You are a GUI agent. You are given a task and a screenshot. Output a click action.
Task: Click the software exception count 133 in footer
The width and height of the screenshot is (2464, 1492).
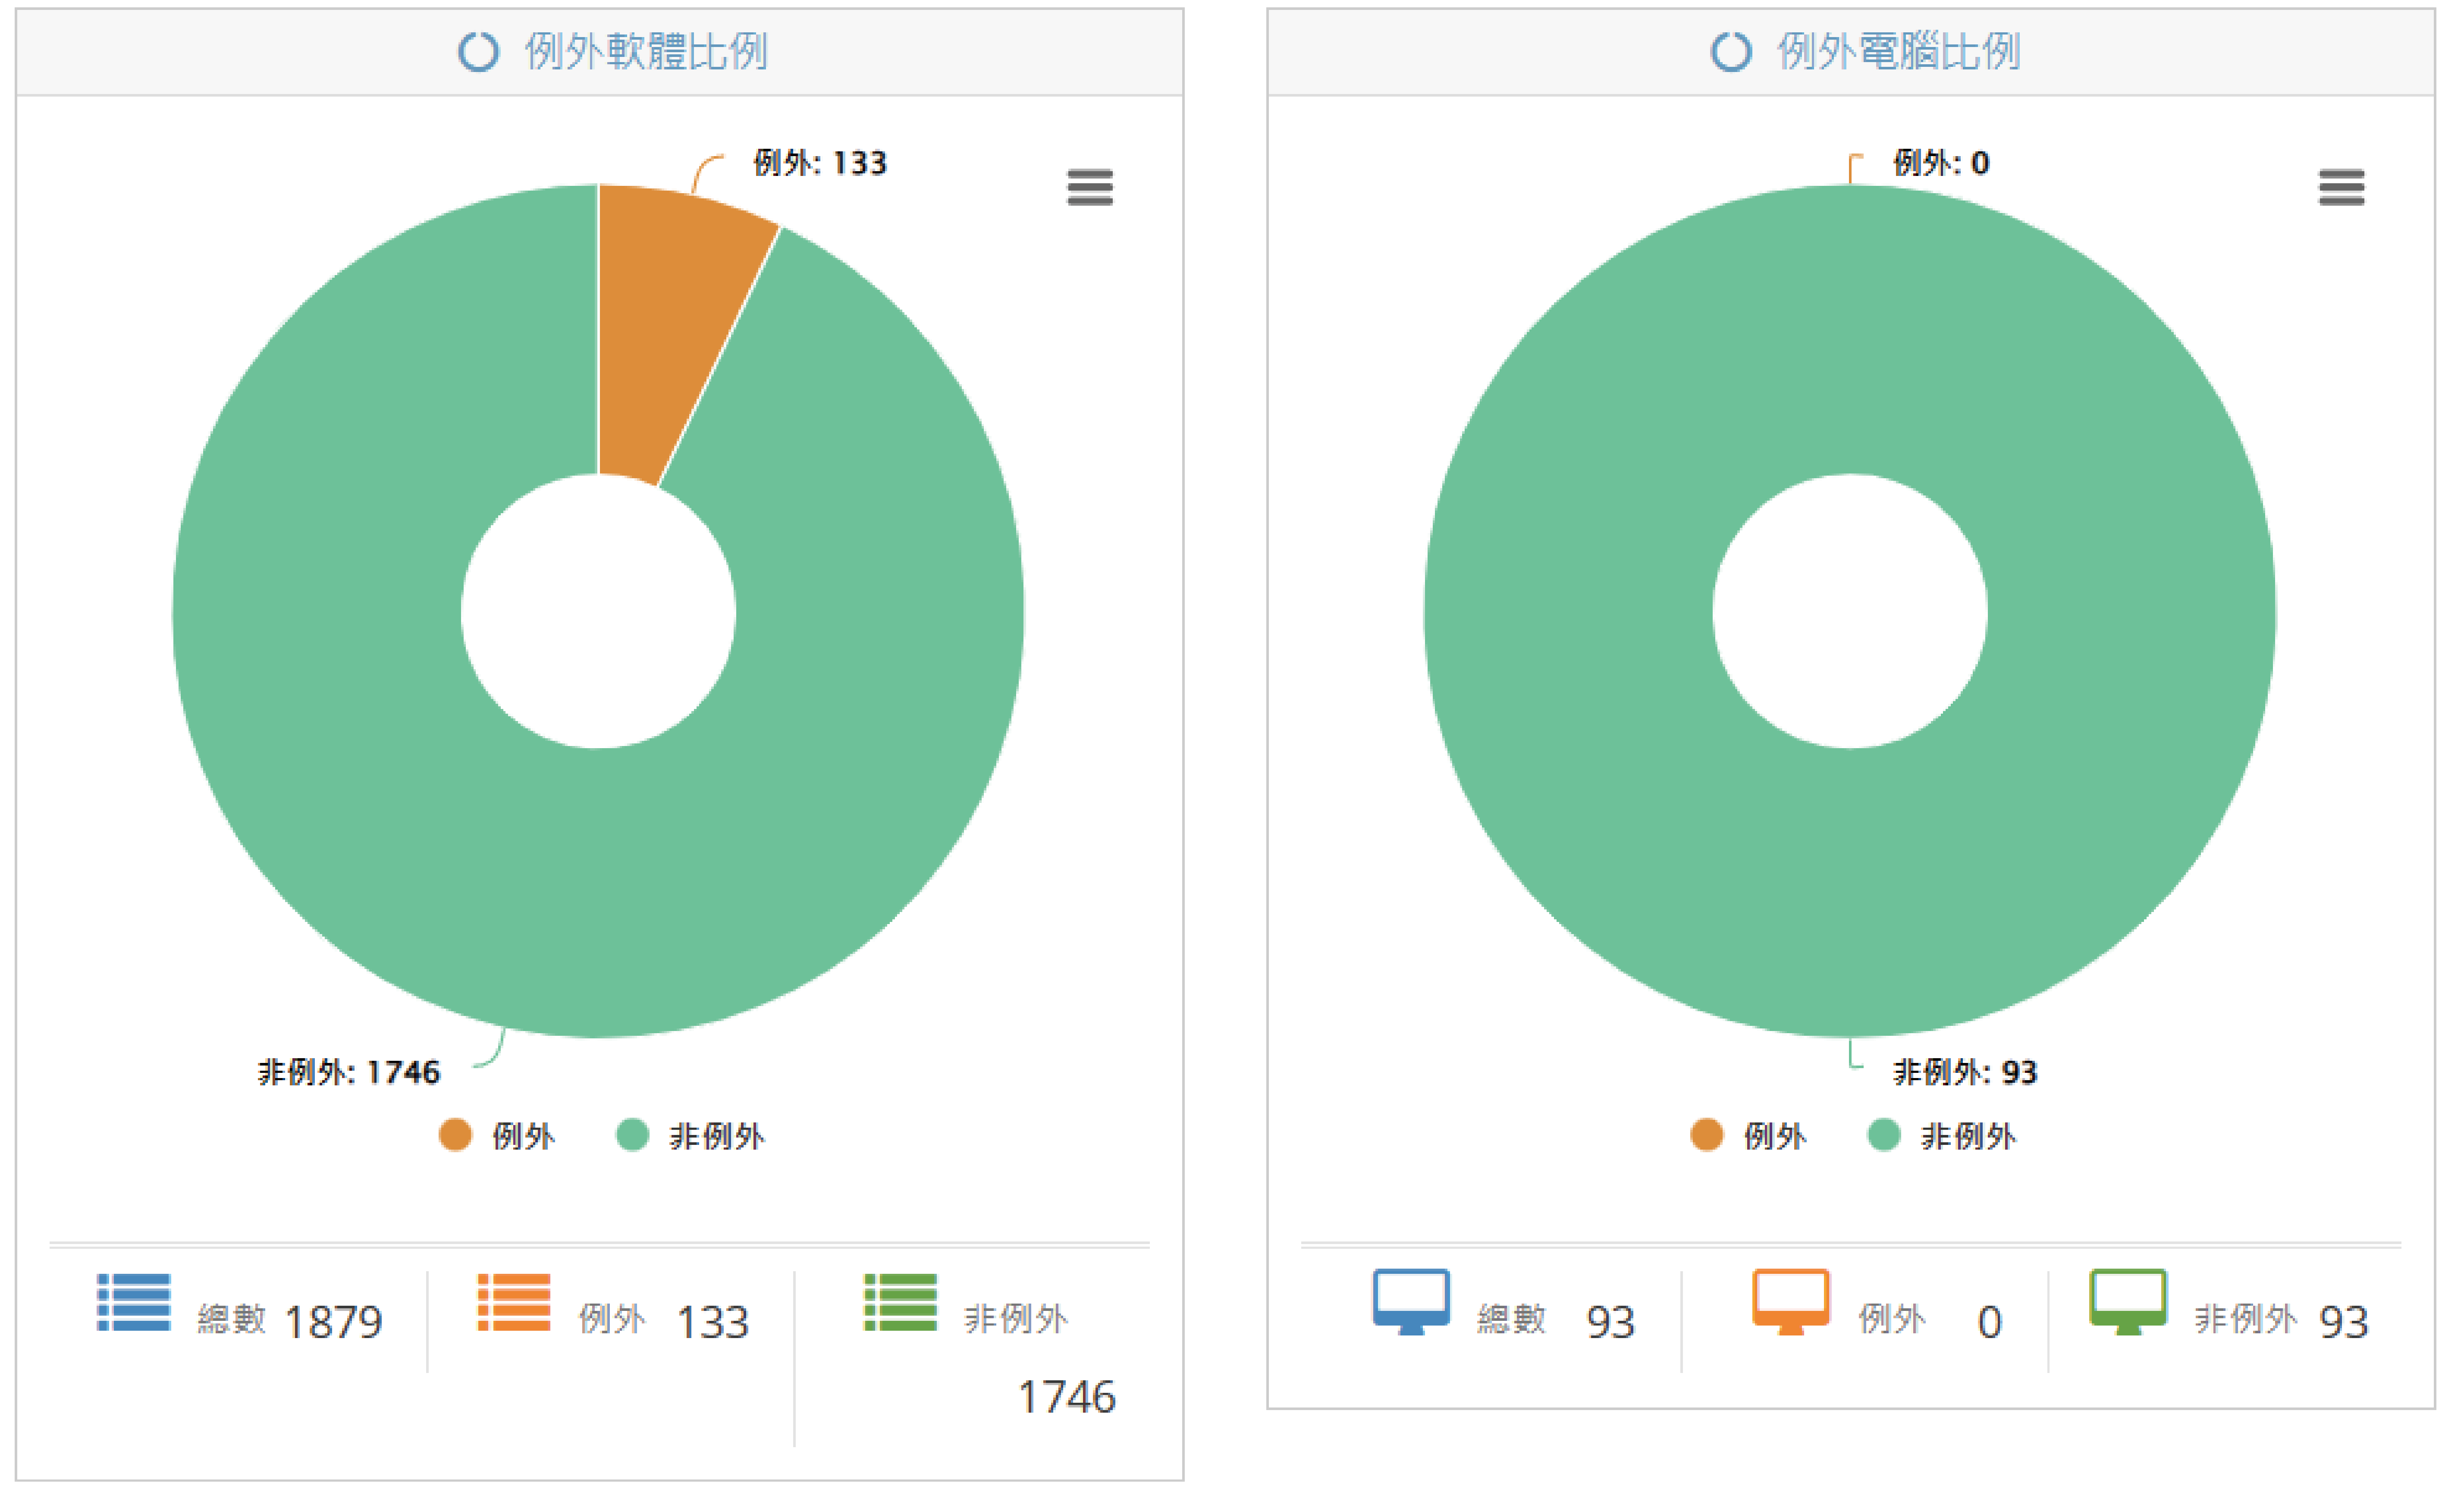(x=713, y=1322)
